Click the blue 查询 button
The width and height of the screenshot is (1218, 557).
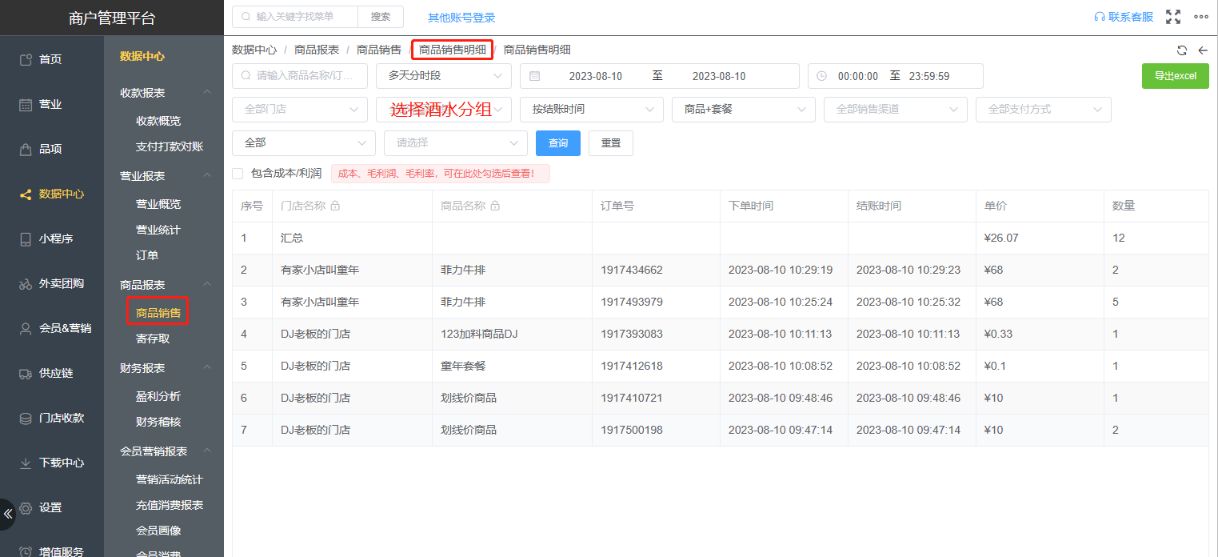[558, 143]
